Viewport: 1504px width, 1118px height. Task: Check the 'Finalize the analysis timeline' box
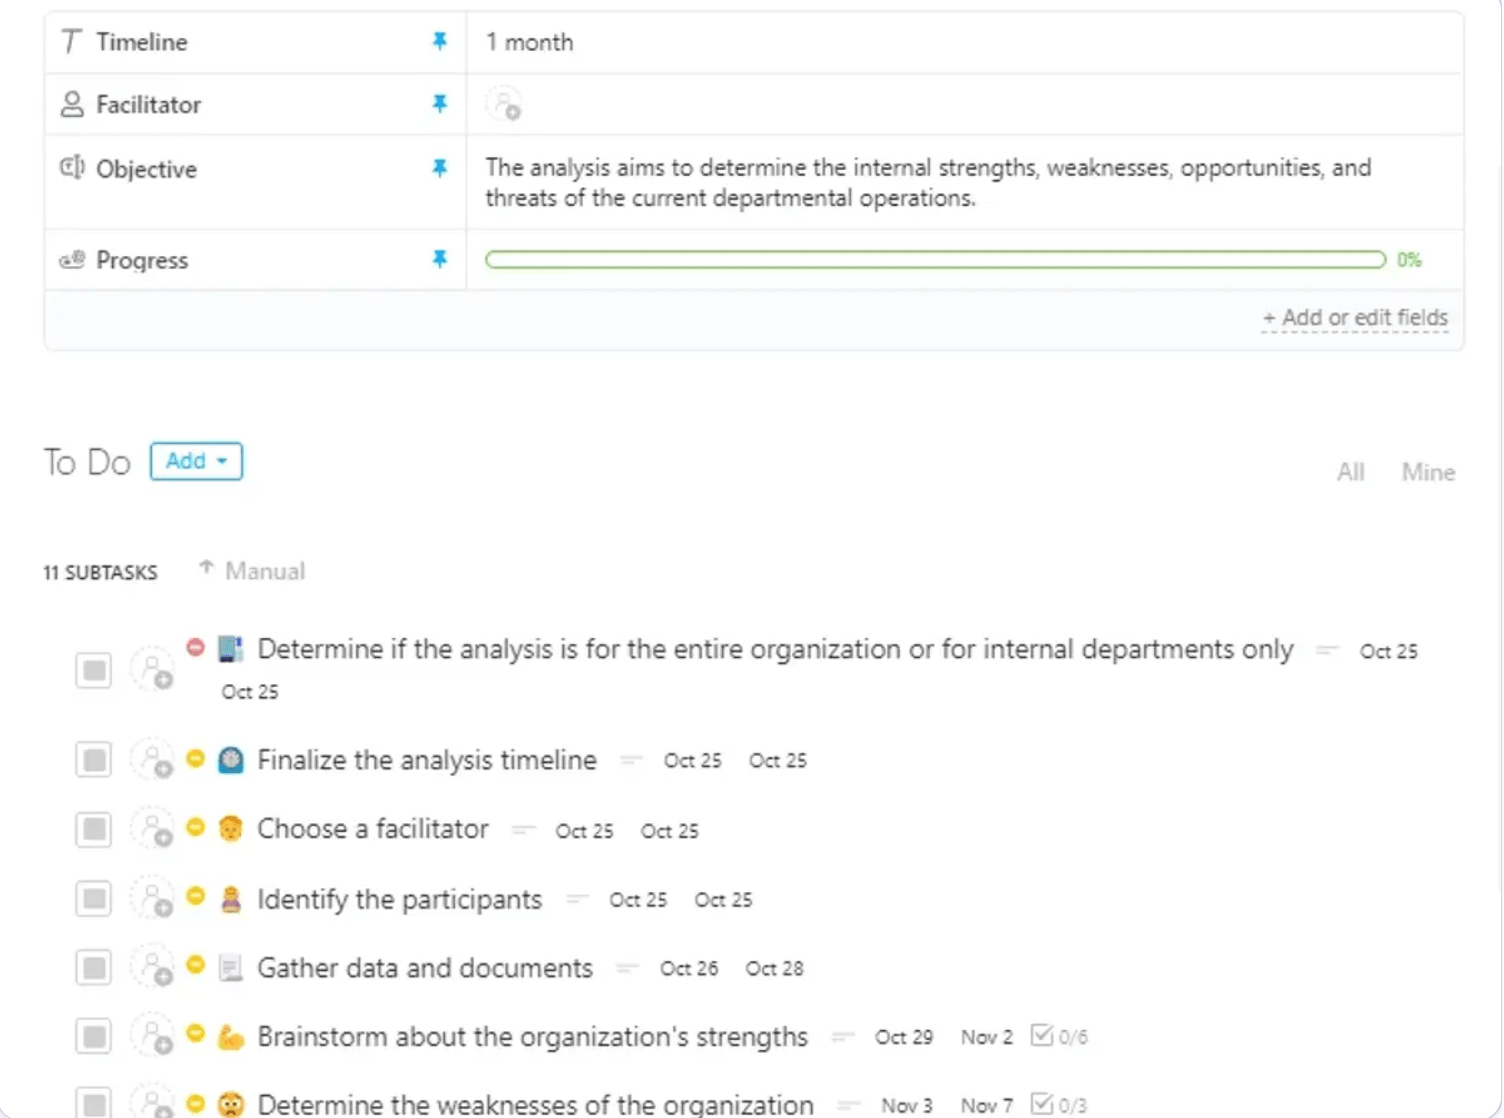point(94,760)
